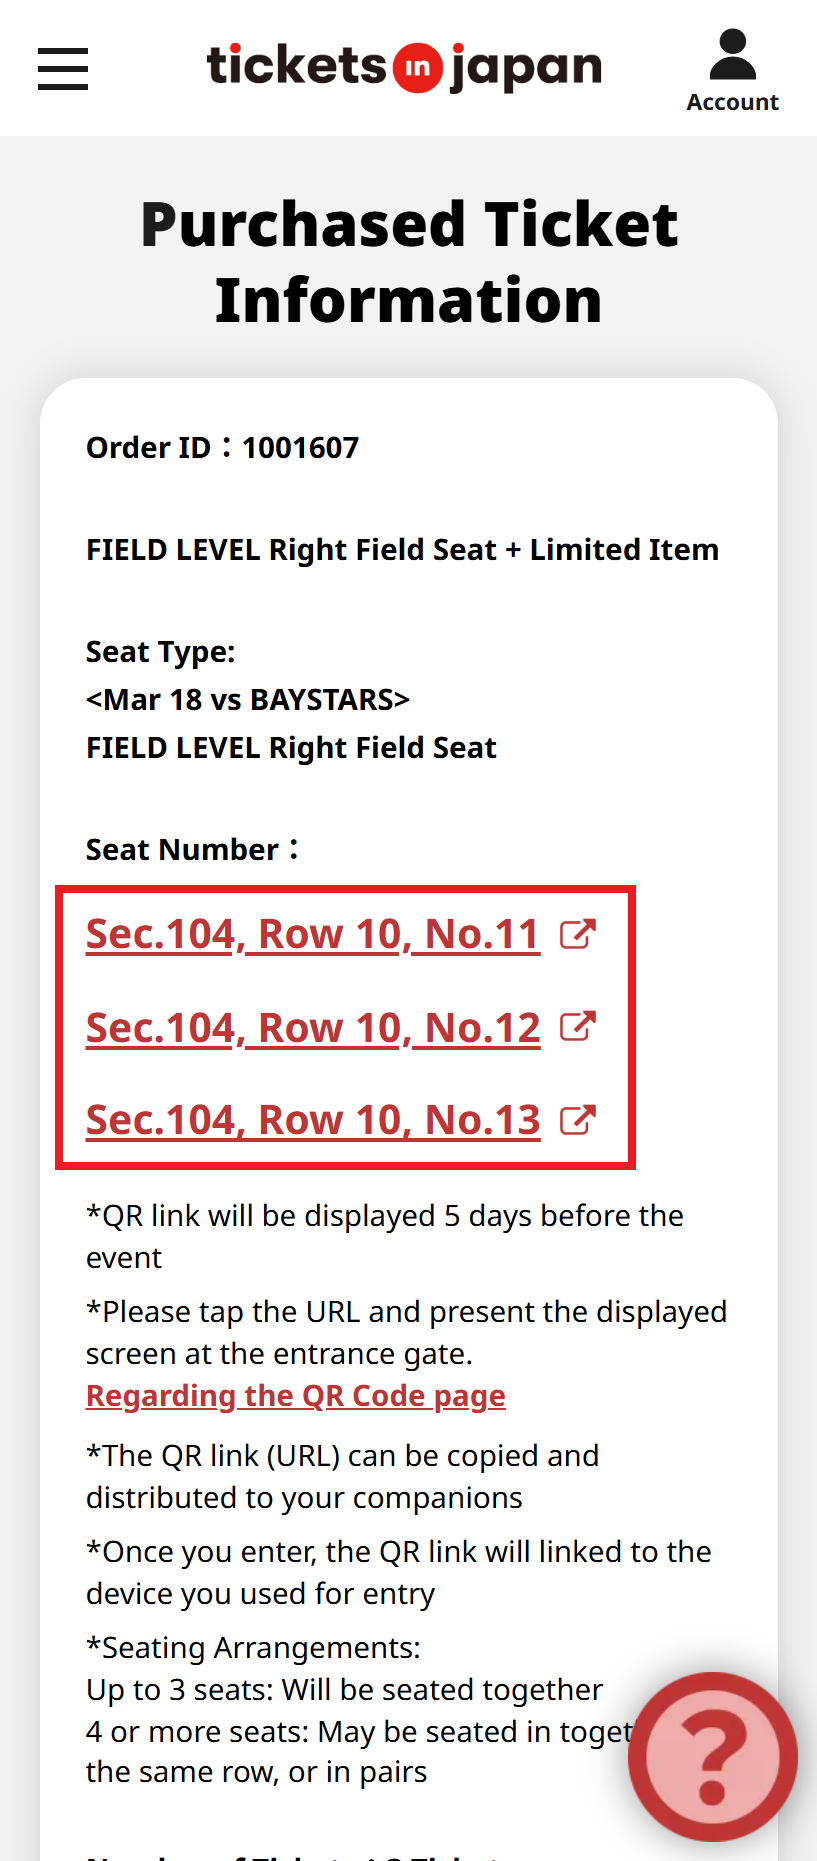Tap the red help question mark button

pyautogui.click(x=712, y=1756)
